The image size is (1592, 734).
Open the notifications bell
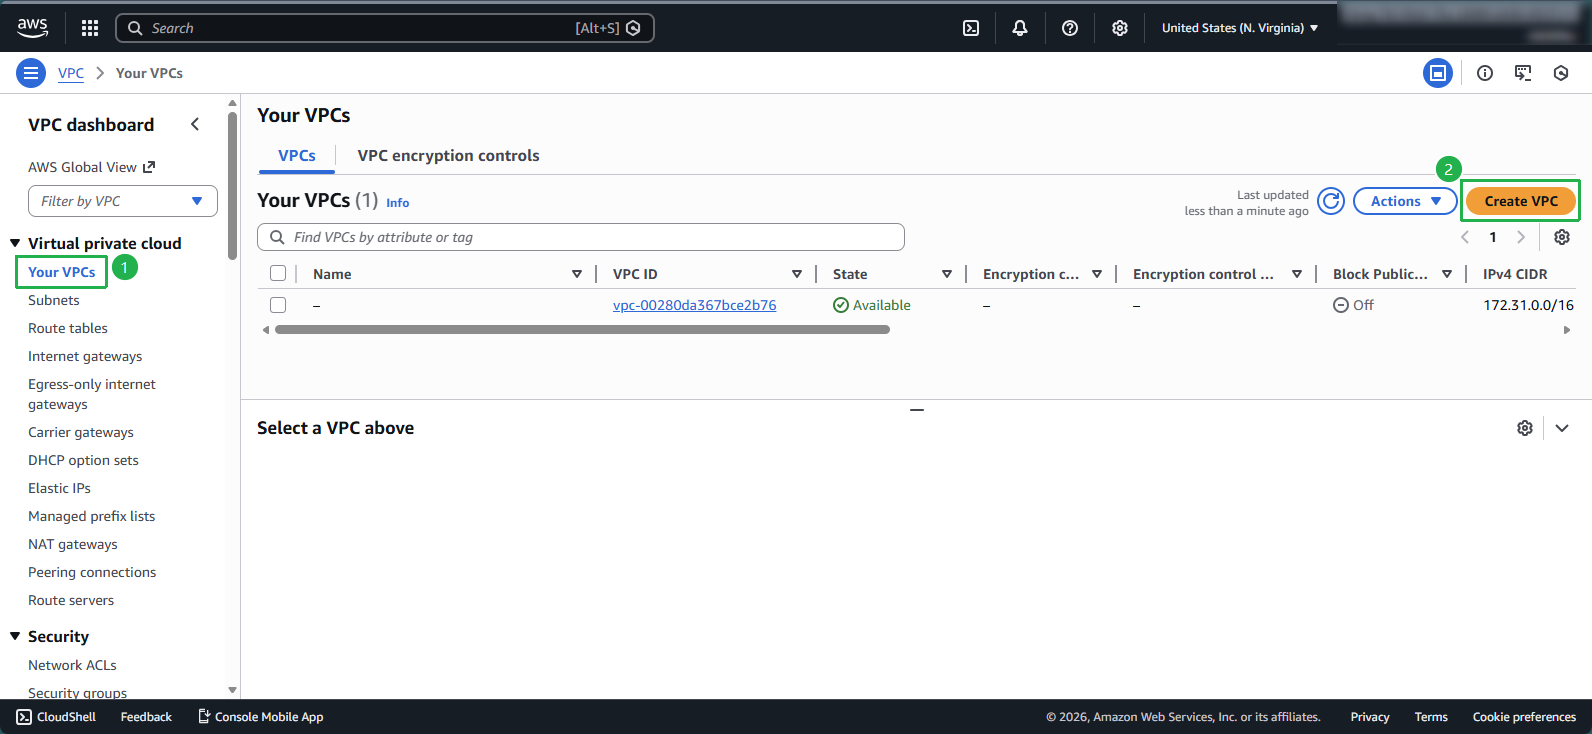(1020, 28)
